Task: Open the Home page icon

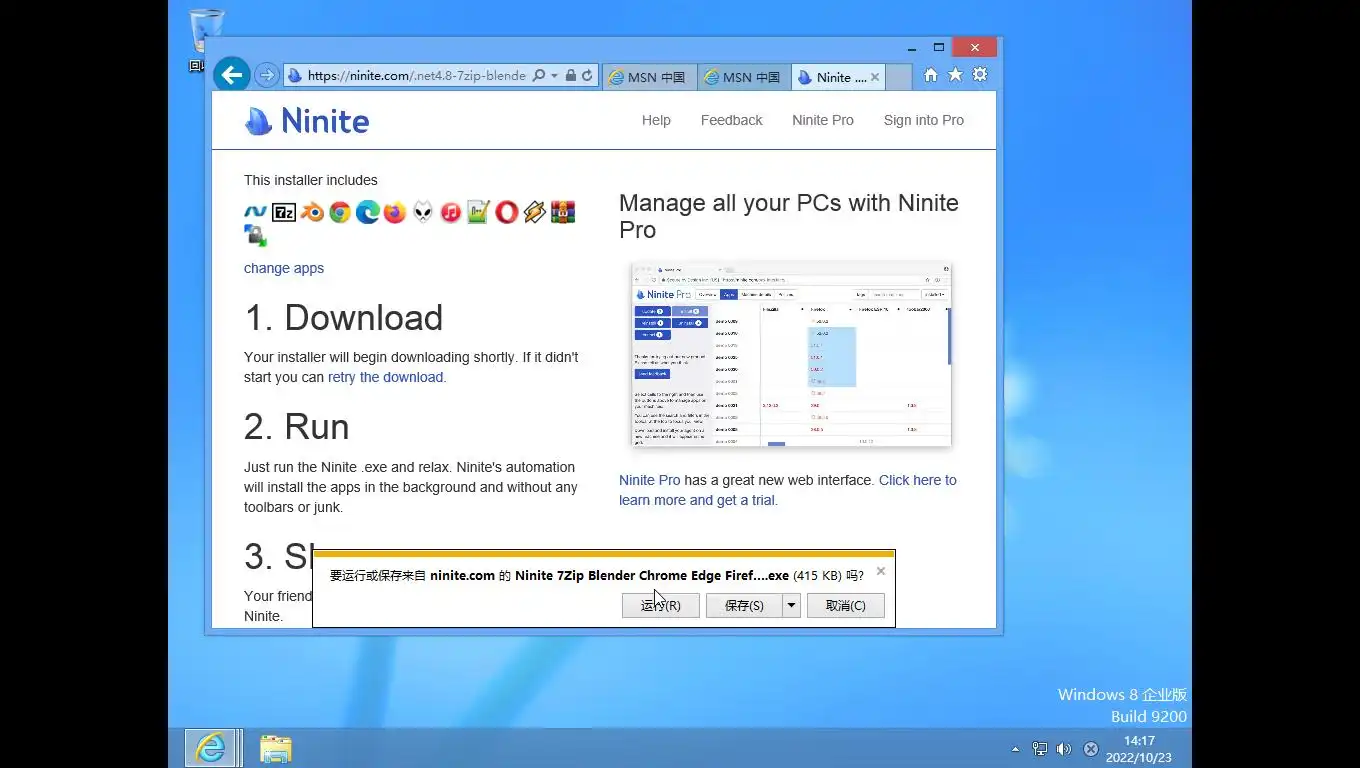Action: tap(931, 75)
